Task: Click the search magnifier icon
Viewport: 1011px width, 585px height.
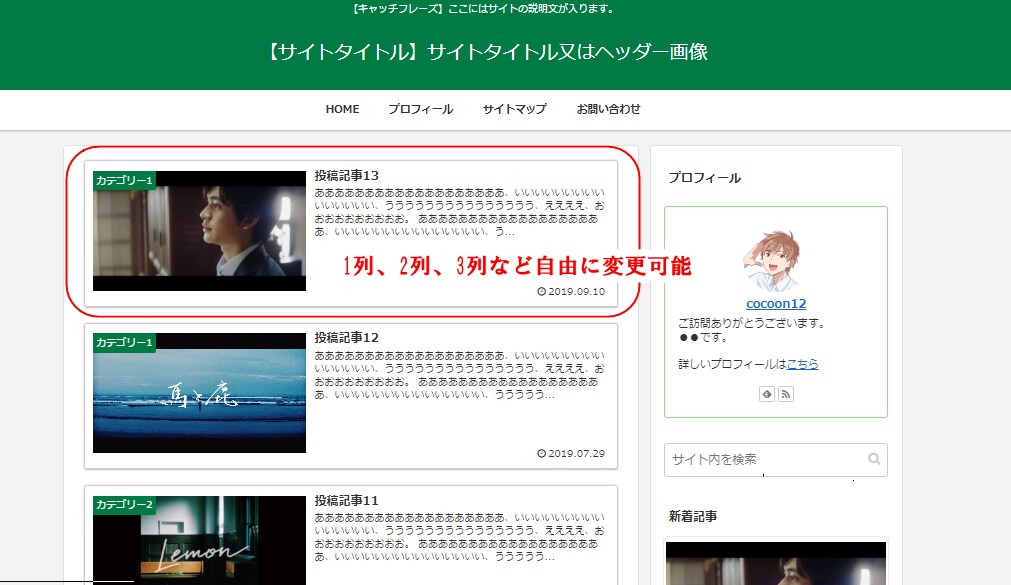Action: [874, 459]
